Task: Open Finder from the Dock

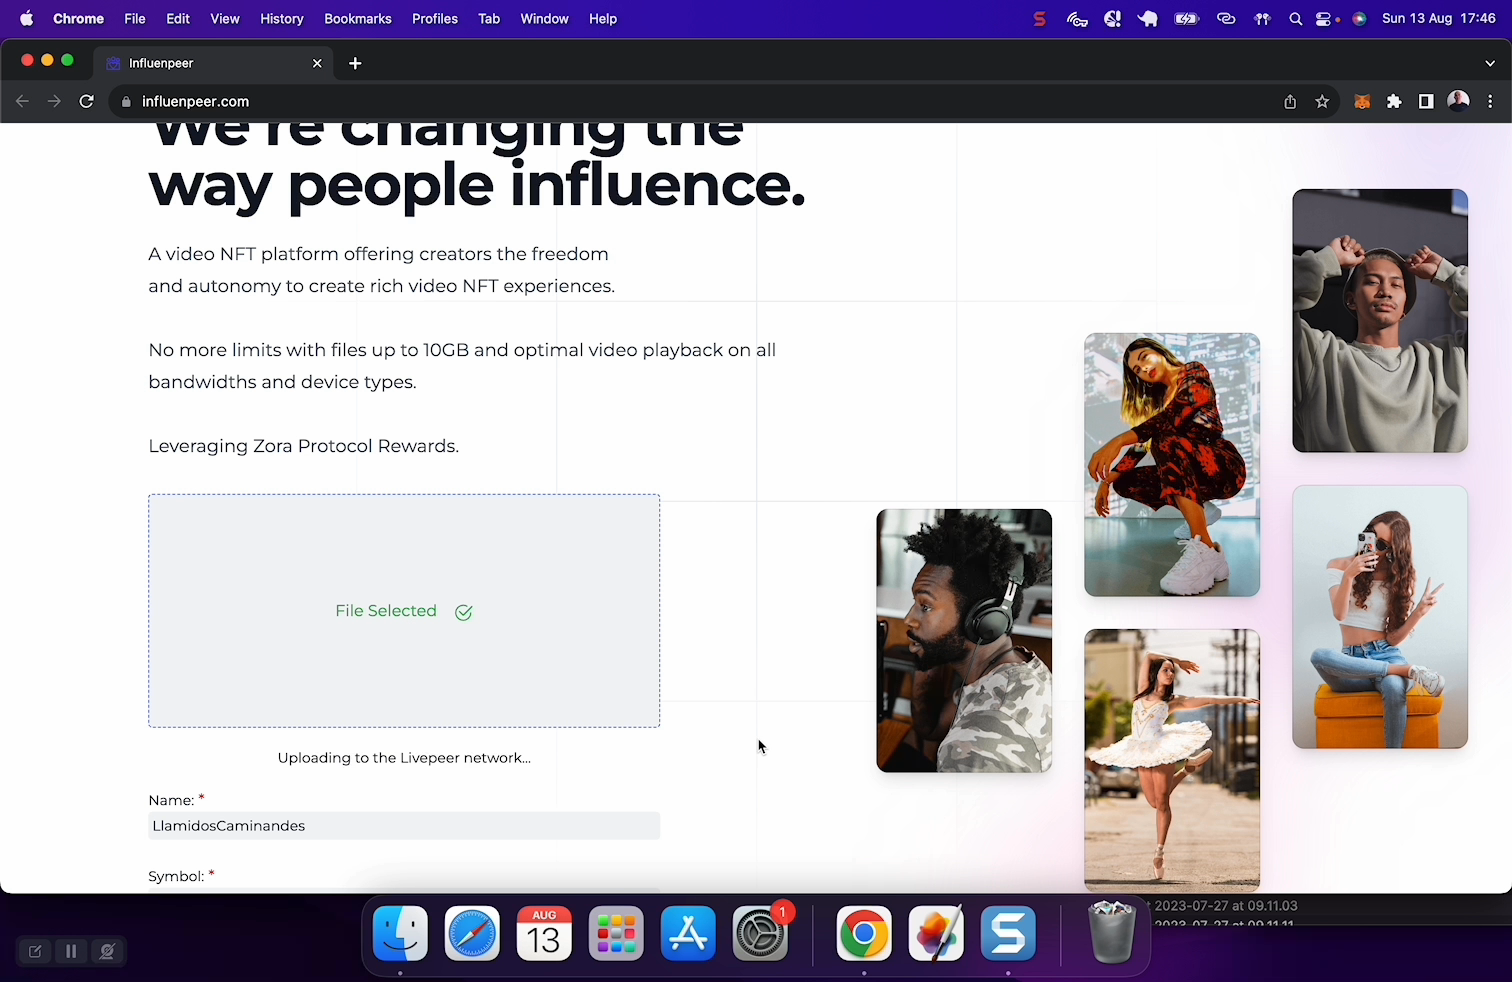Action: pyautogui.click(x=400, y=933)
